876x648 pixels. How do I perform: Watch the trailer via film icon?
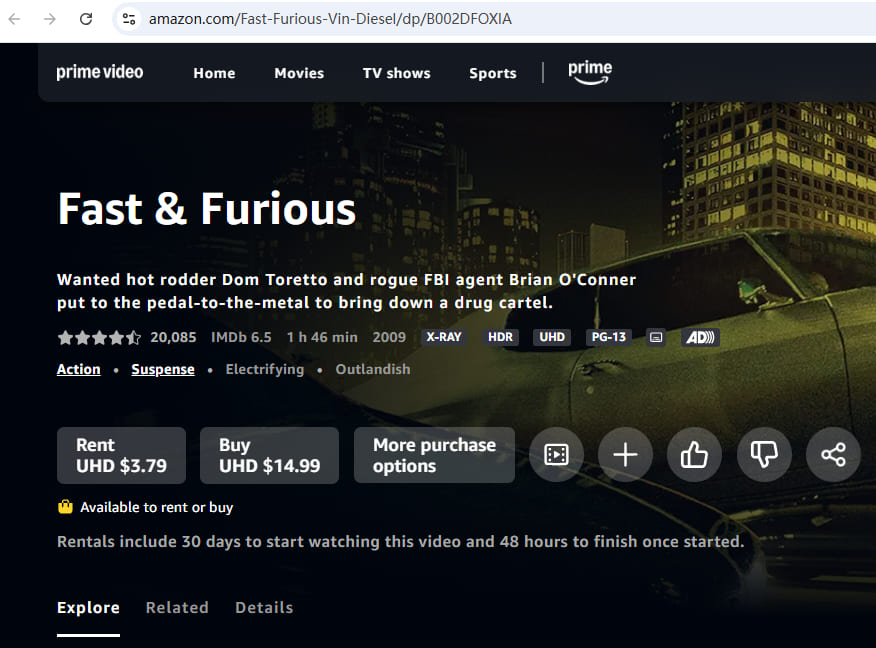click(556, 455)
